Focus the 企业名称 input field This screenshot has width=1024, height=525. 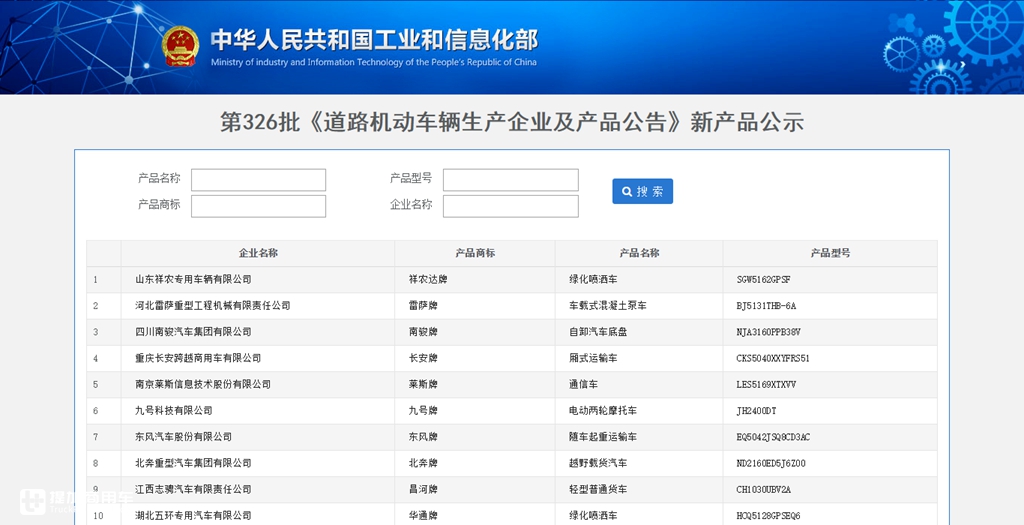511,206
